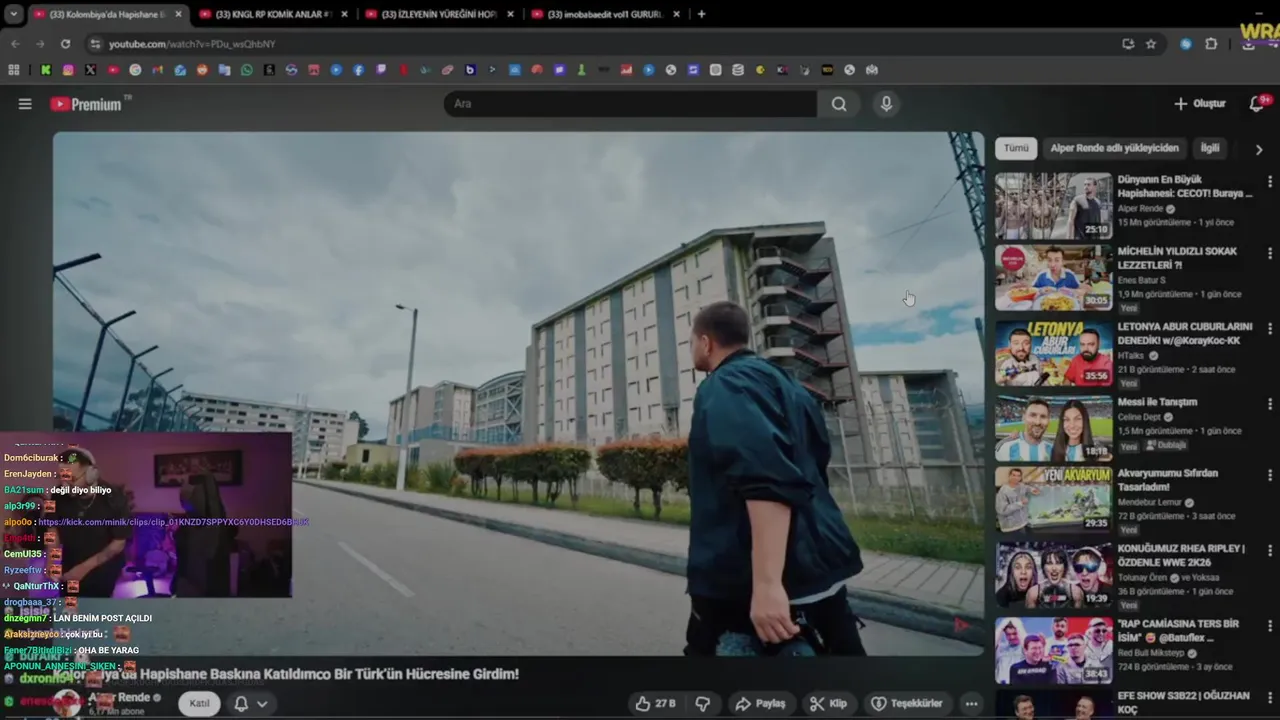The image size is (1280, 720).
Task: Open the Facebook bookmark
Action: point(358,70)
